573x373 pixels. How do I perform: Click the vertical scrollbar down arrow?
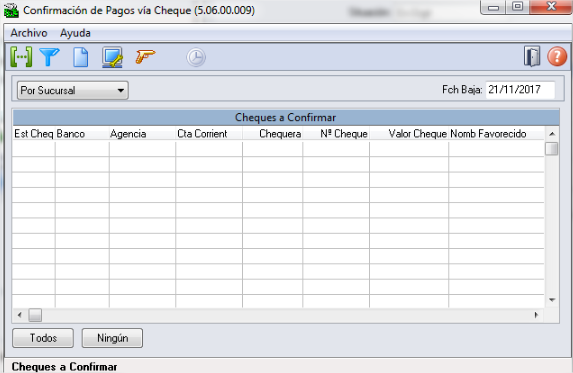(x=552, y=300)
